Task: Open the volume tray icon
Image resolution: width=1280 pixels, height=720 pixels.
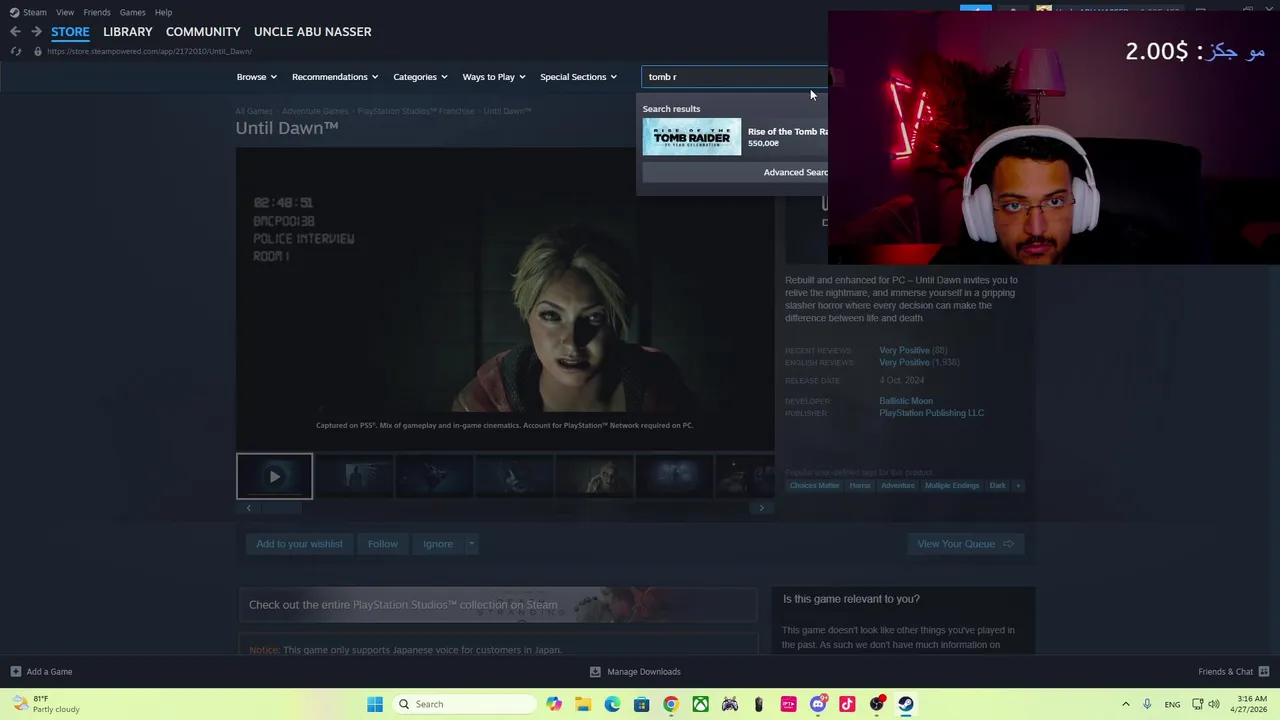Action: pyautogui.click(x=1213, y=704)
